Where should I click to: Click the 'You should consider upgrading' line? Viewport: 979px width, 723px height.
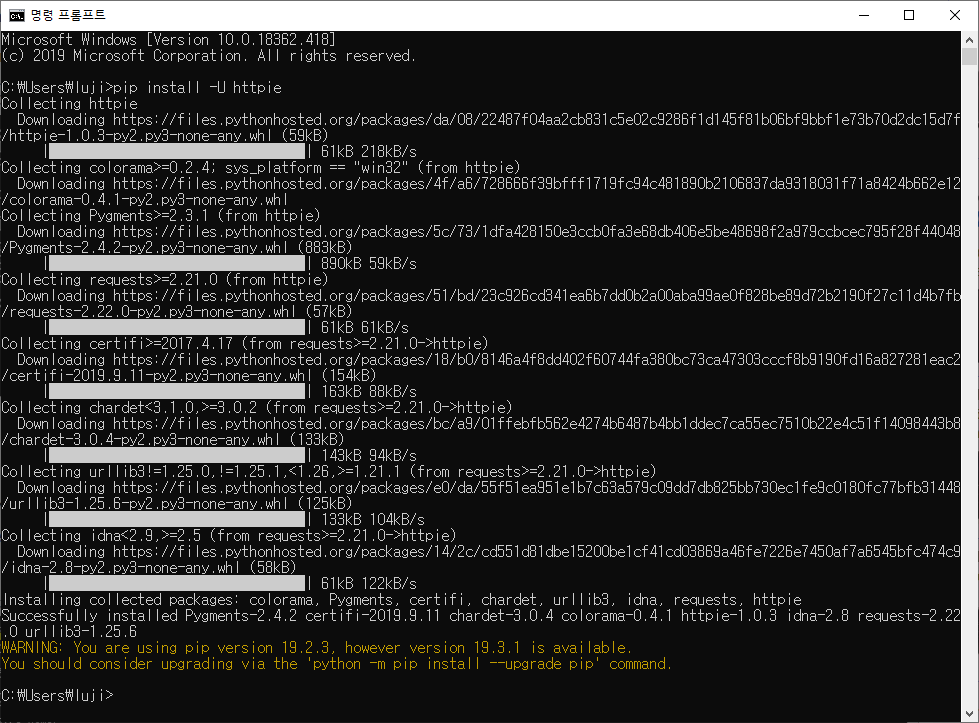pyautogui.click(x=337, y=664)
